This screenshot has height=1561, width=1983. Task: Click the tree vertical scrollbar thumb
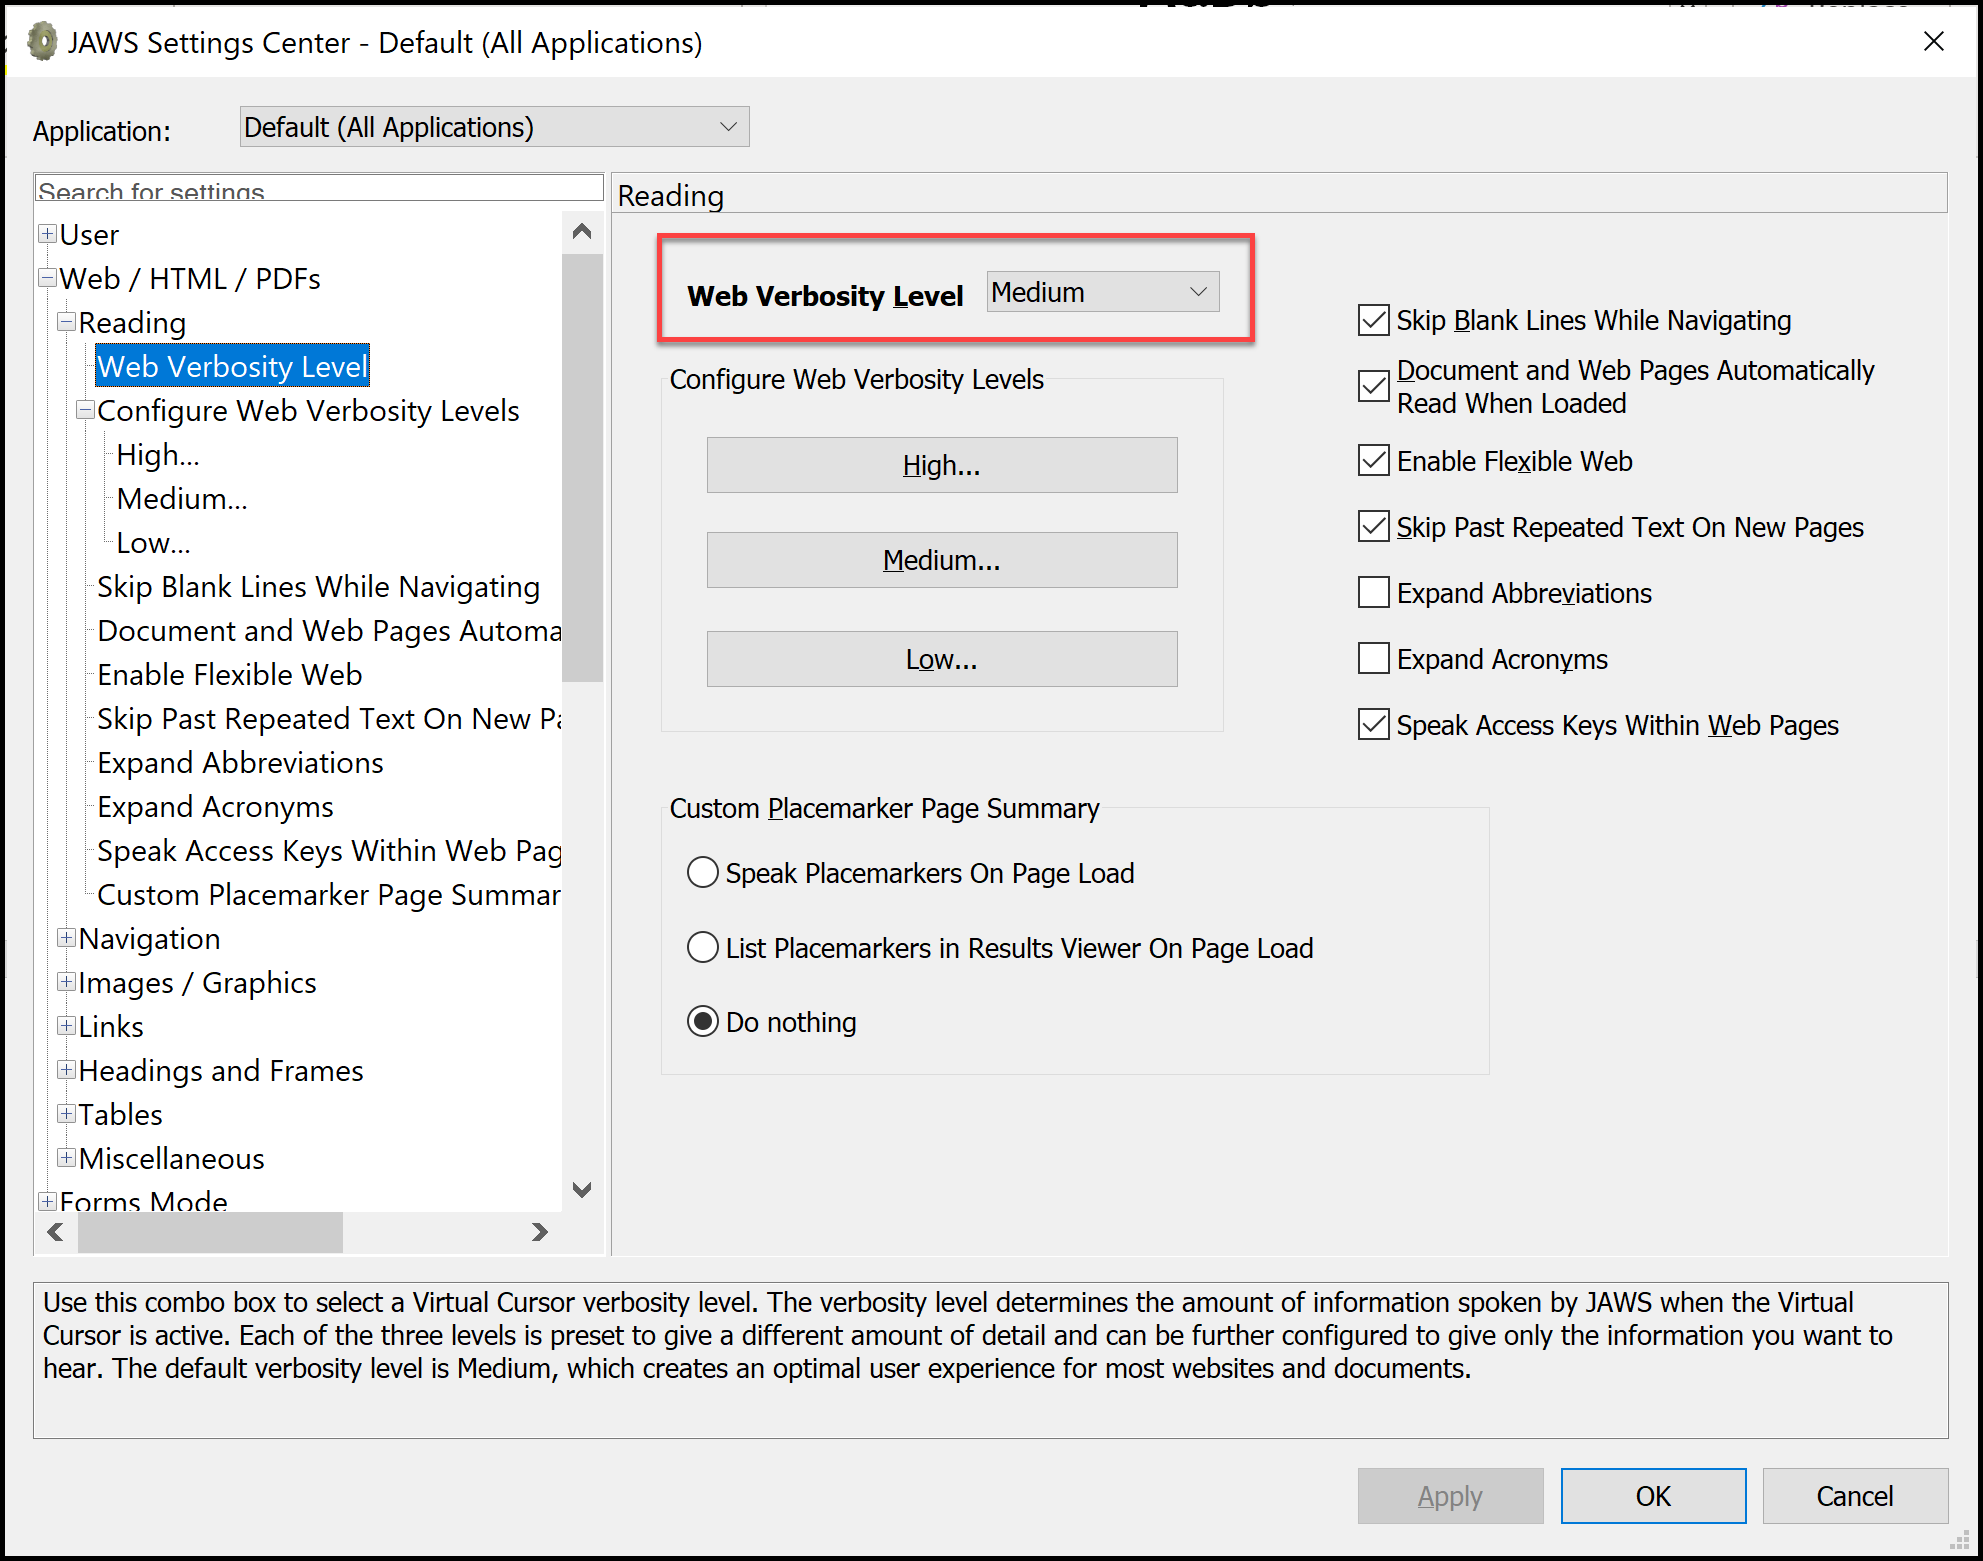pyautogui.click(x=582, y=468)
